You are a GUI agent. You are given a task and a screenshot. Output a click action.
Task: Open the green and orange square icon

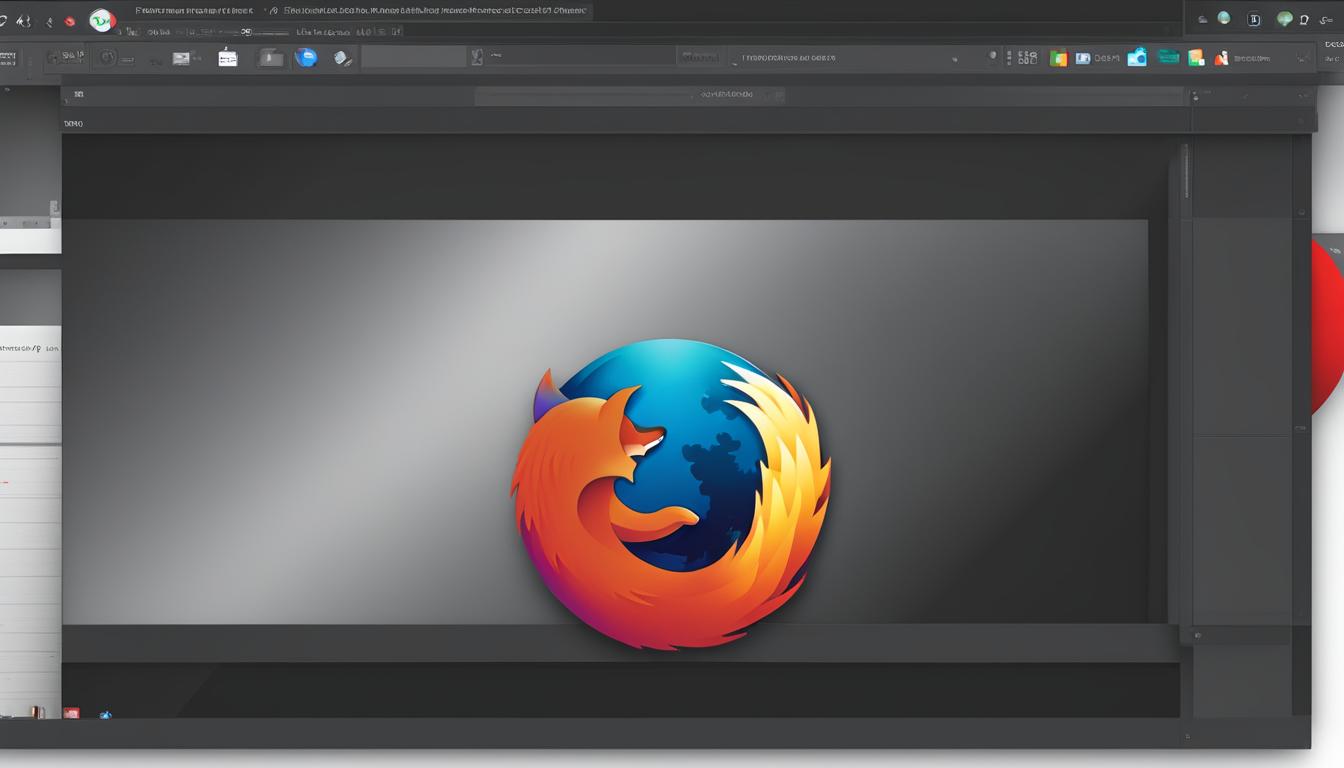coord(1058,58)
